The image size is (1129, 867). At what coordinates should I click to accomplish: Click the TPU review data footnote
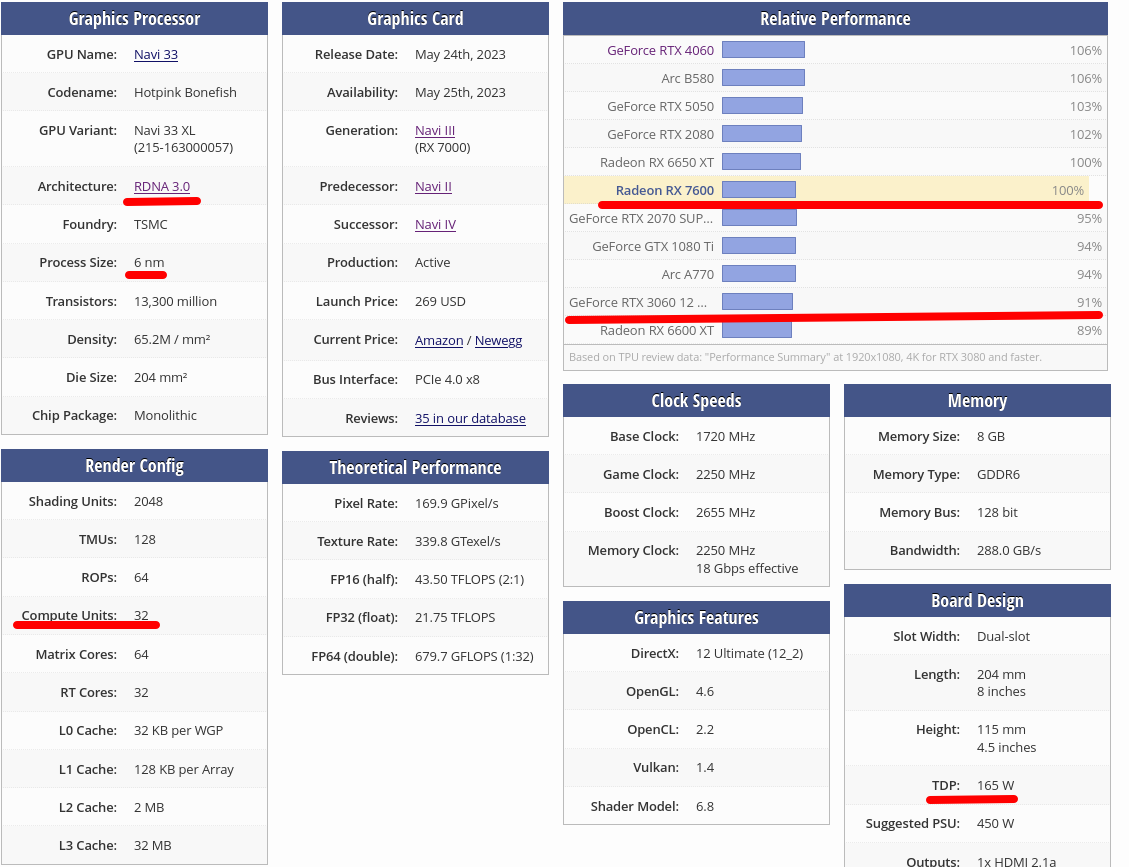click(x=805, y=357)
